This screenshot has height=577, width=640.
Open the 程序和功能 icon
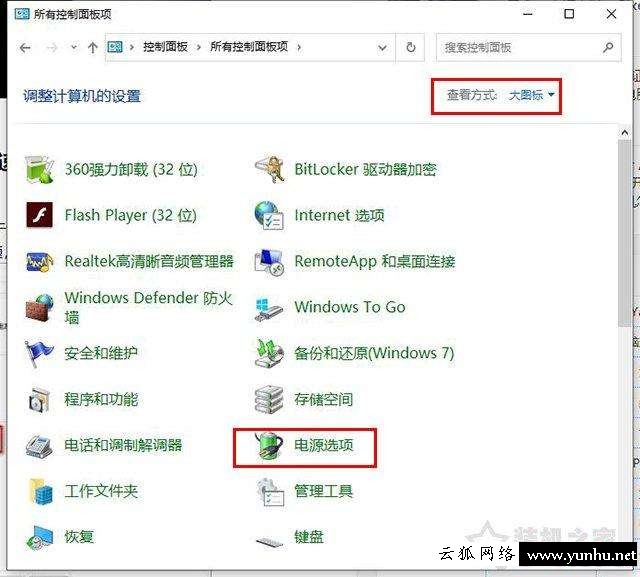(x=39, y=399)
